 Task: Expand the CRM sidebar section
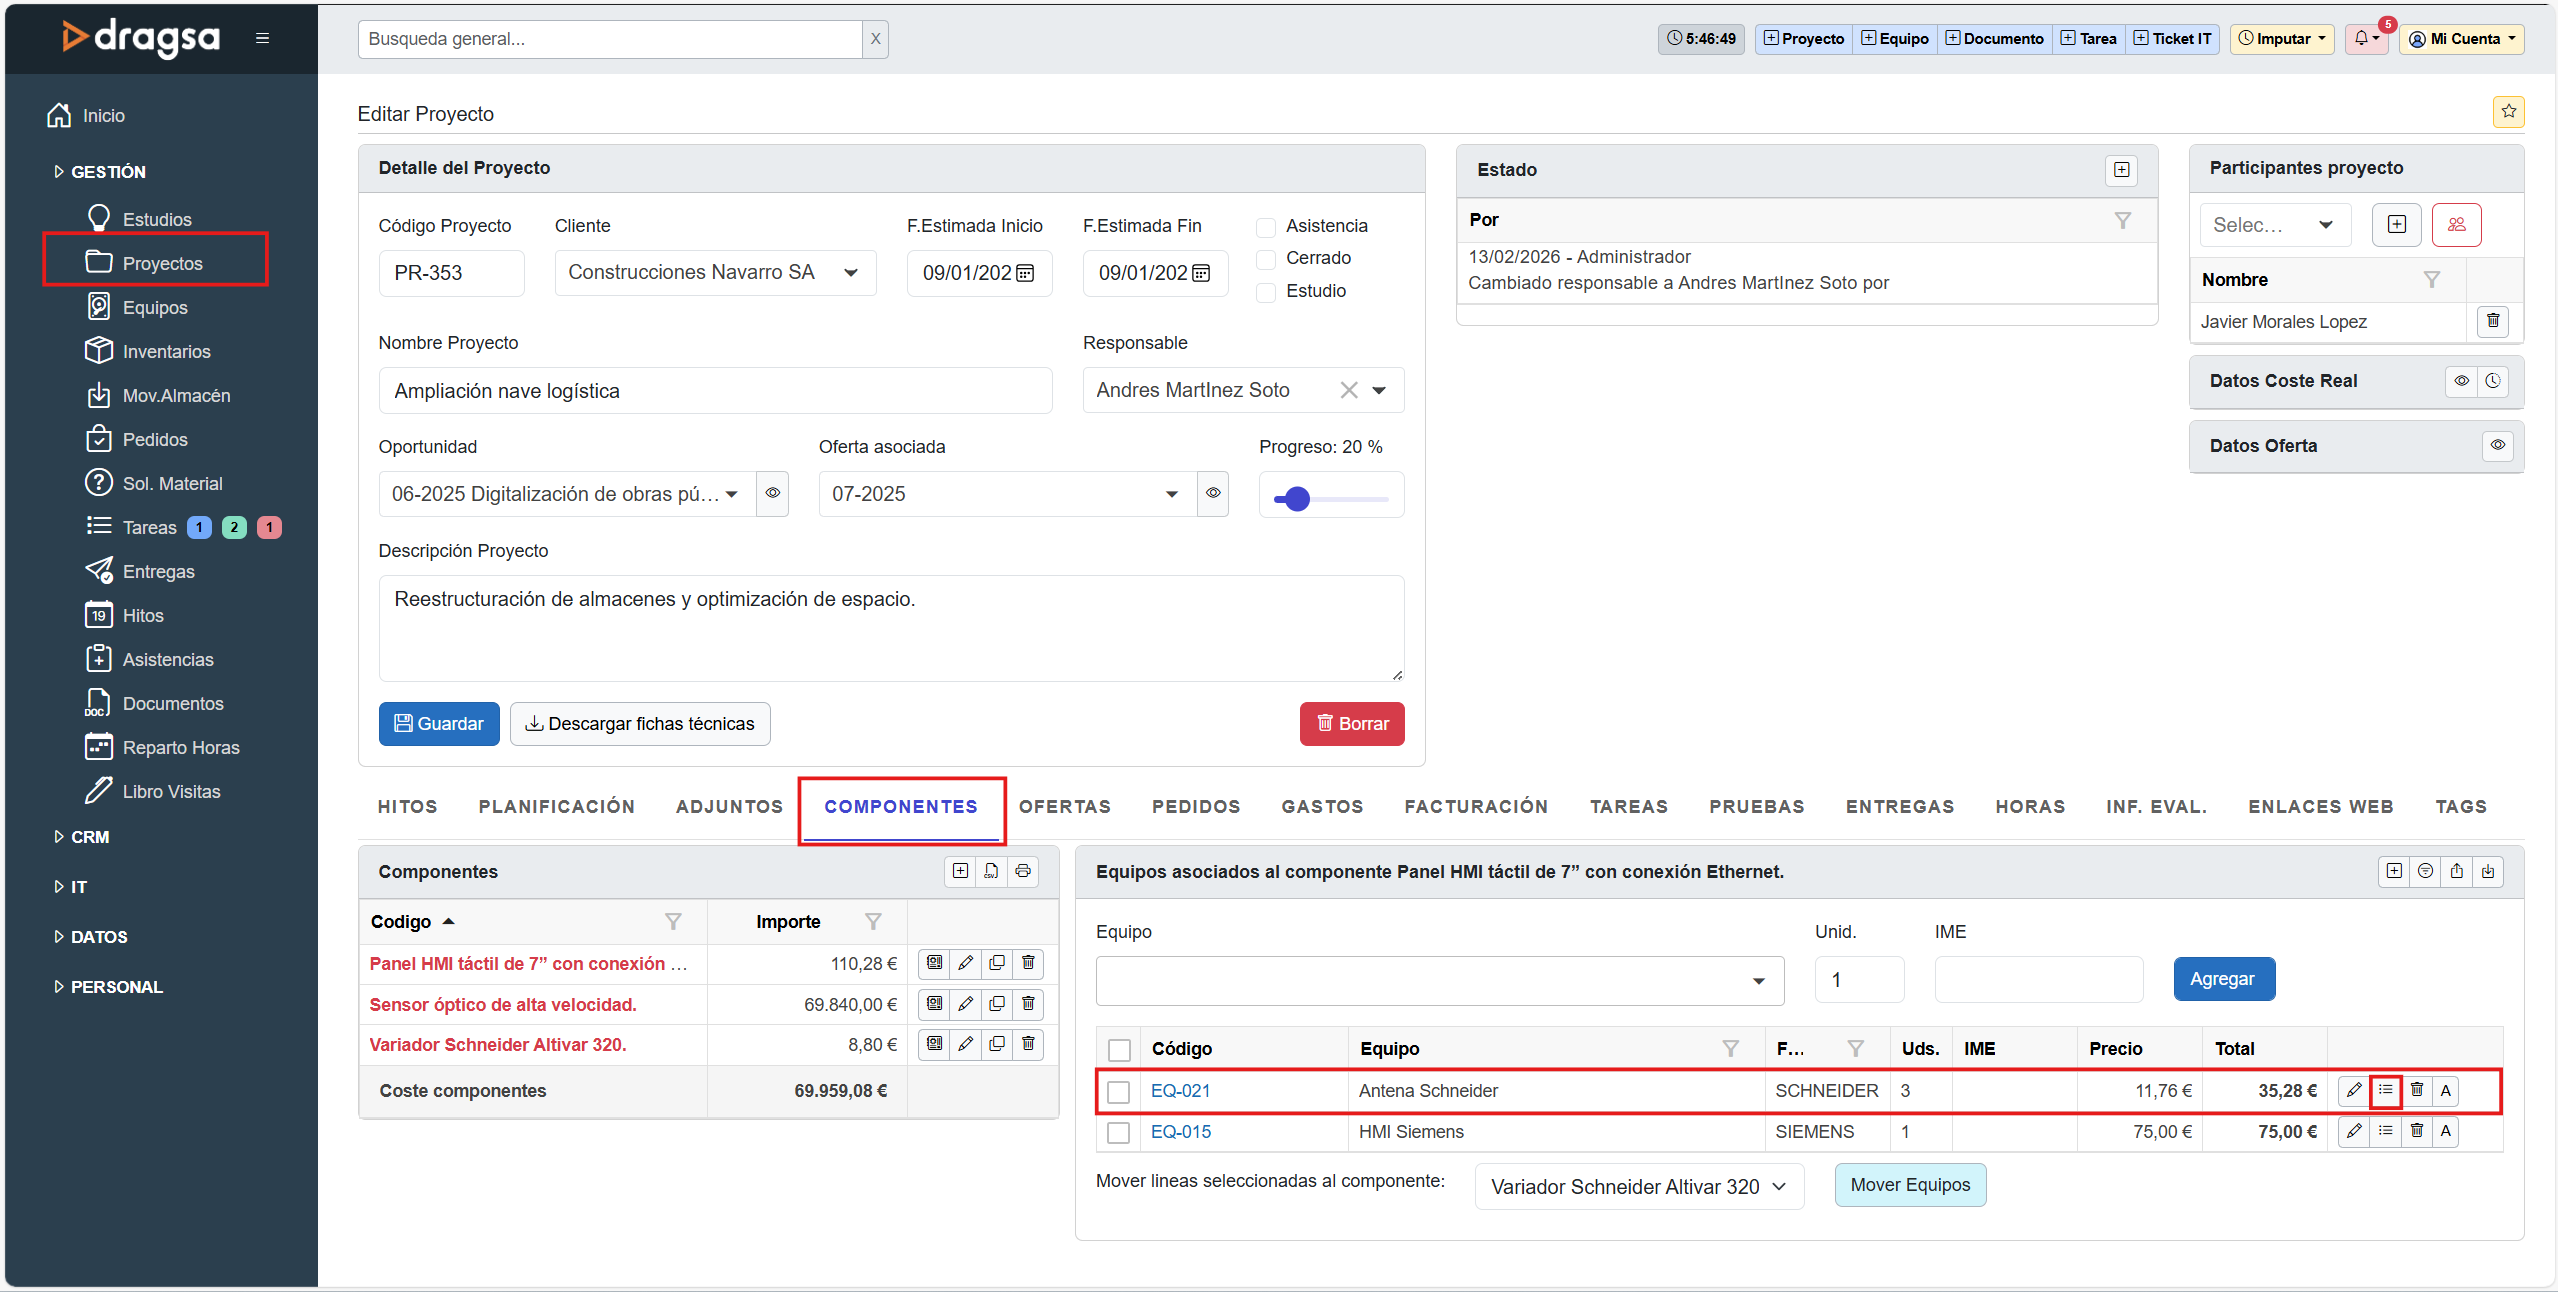(x=89, y=837)
